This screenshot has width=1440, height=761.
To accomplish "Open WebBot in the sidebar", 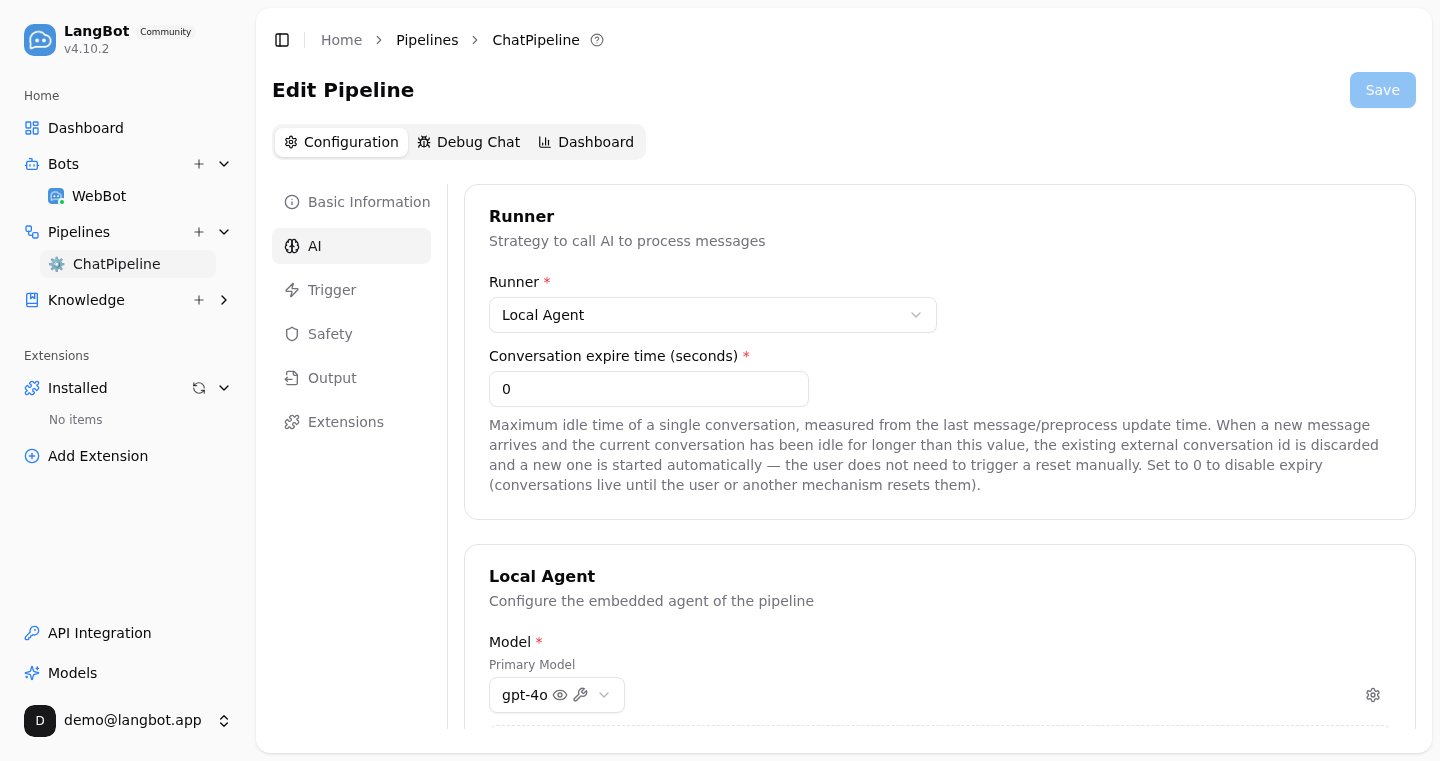I will (x=128, y=196).
